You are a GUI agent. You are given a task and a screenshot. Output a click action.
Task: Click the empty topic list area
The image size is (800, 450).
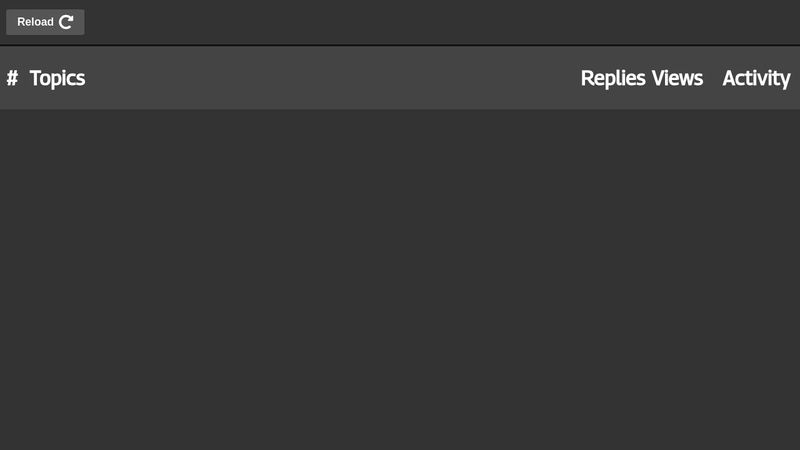[x=400, y=280]
